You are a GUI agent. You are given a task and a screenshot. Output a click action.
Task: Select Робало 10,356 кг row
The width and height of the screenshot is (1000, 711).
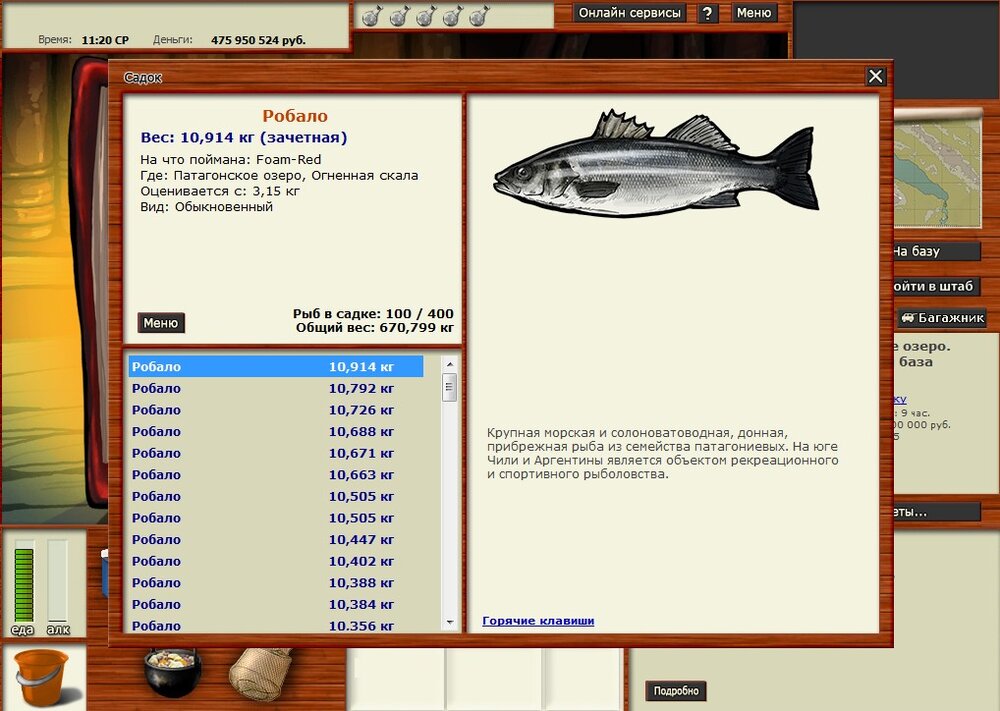276,625
